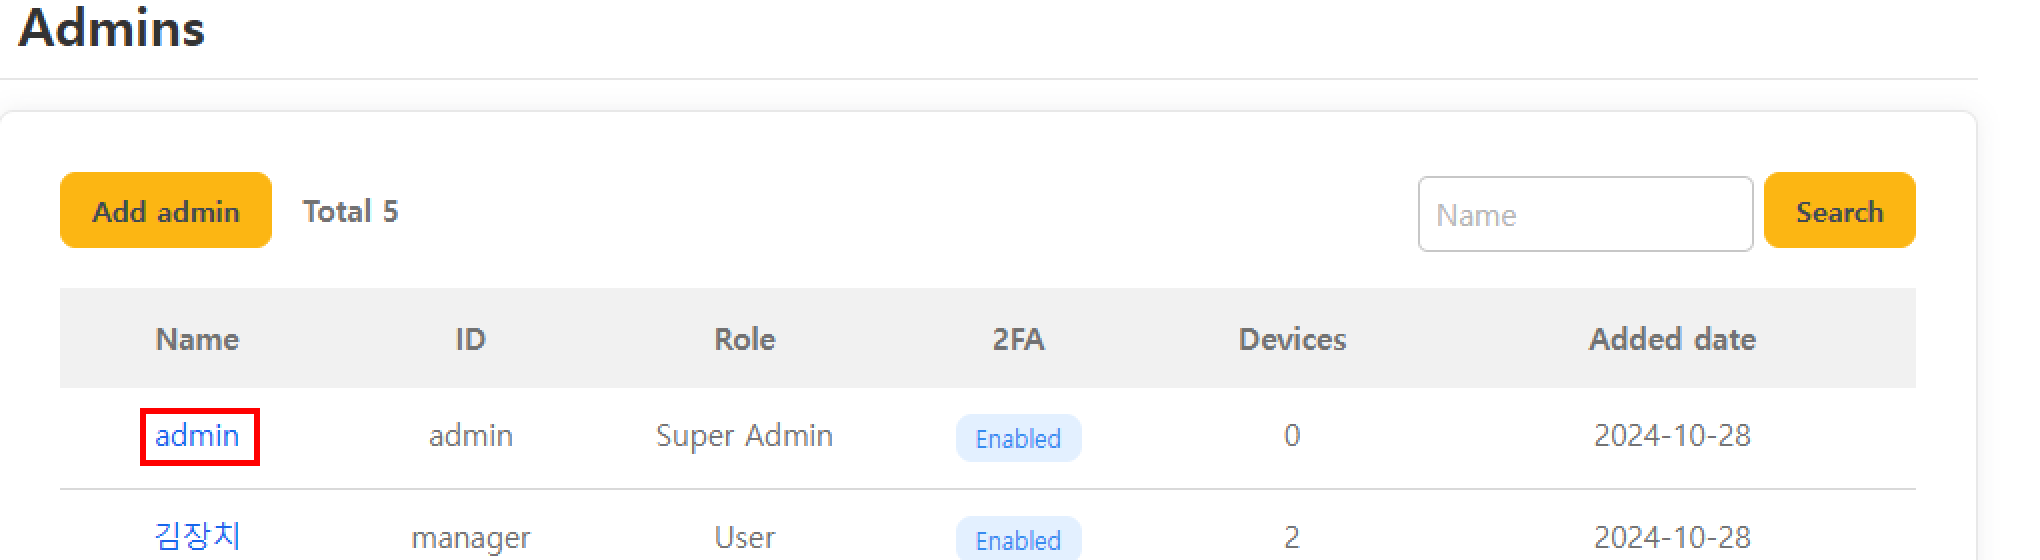Screen dimensions: 2040x560
Task: Open the admin name link
Action: click(197, 436)
